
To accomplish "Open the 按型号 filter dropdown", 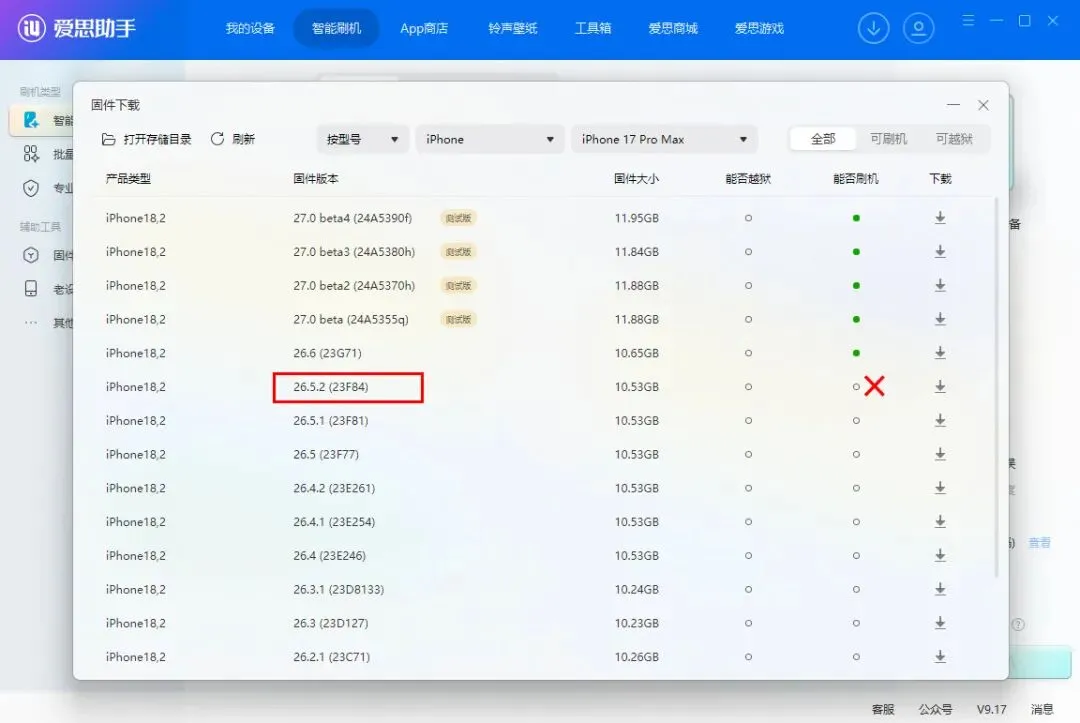I will [362, 139].
